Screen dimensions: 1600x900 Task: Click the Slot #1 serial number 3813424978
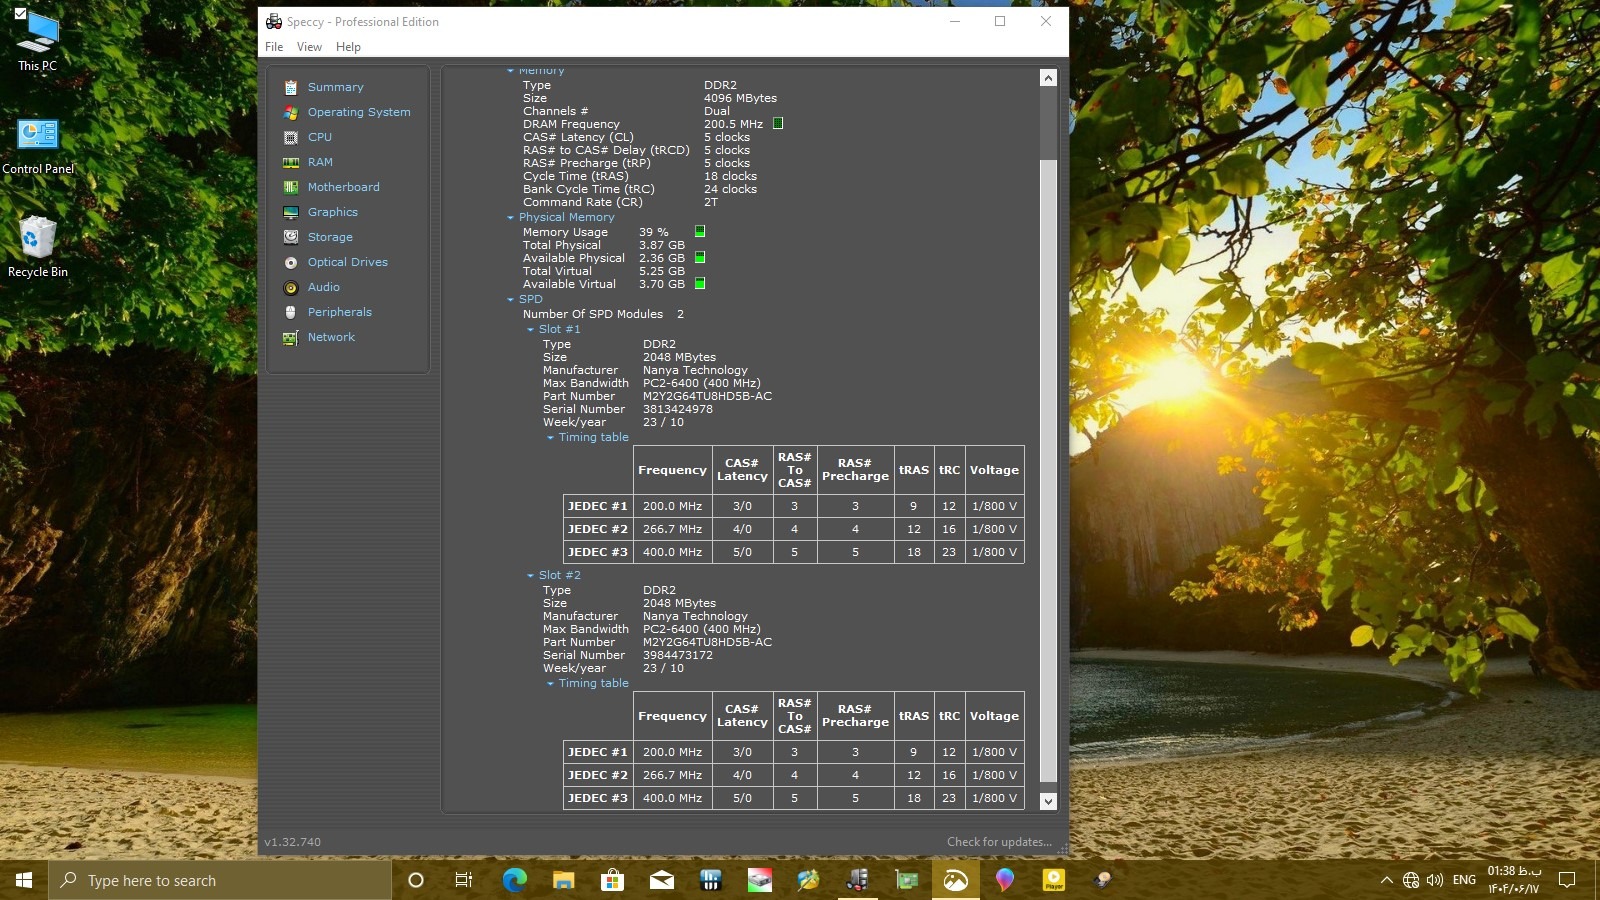click(678, 409)
